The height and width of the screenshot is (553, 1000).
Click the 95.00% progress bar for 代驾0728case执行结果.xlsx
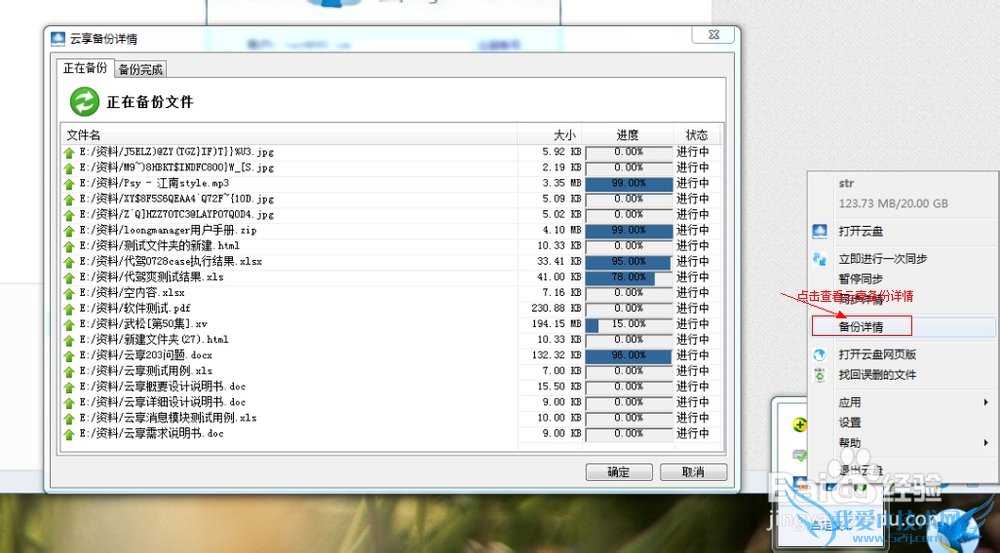point(629,262)
